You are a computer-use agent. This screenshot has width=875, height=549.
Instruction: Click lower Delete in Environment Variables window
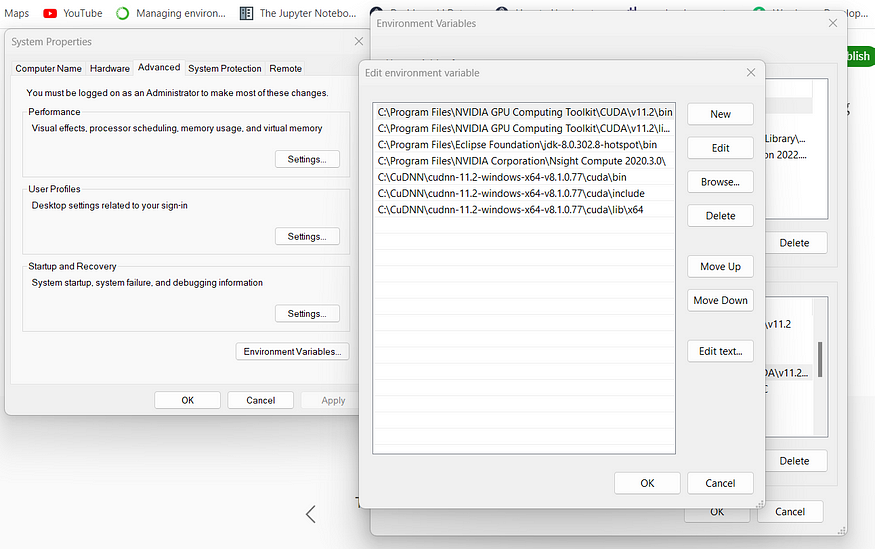tap(796, 461)
